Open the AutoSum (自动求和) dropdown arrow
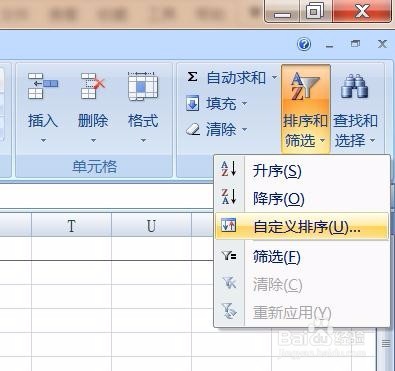Screen dimensions: 395x371 pyautogui.click(x=274, y=77)
